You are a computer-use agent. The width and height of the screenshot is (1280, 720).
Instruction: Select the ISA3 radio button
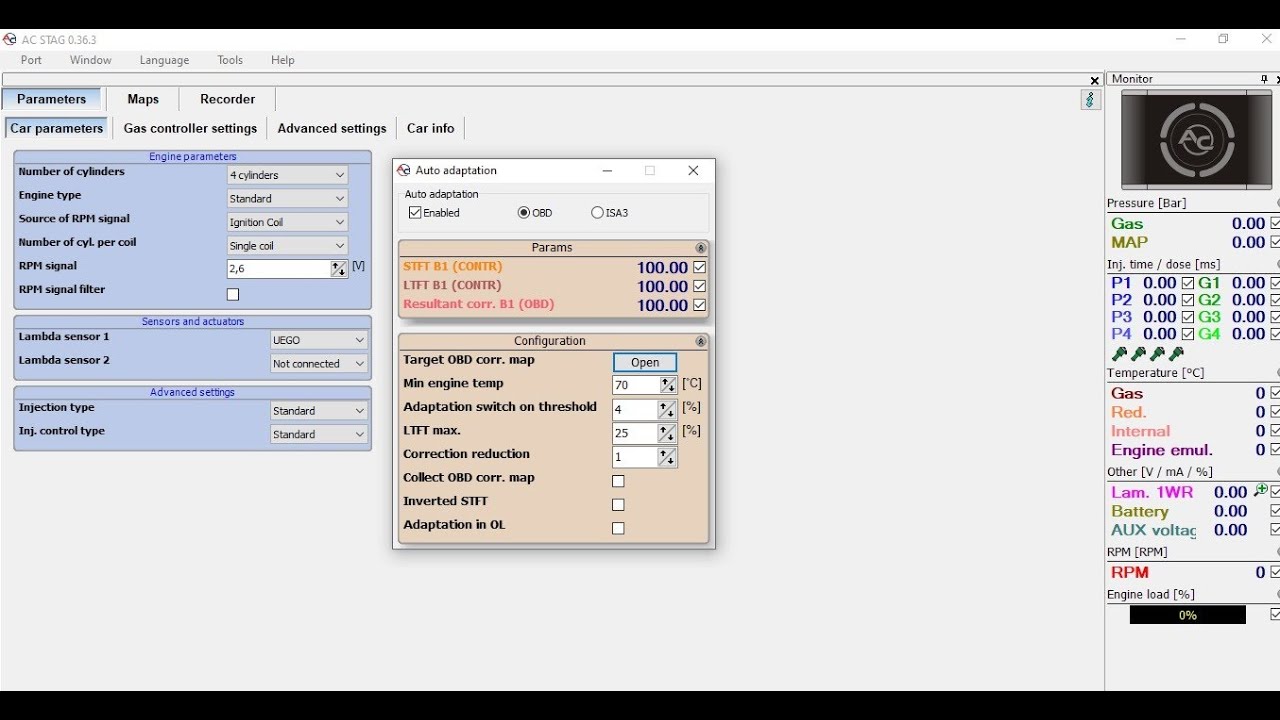point(597,213)
